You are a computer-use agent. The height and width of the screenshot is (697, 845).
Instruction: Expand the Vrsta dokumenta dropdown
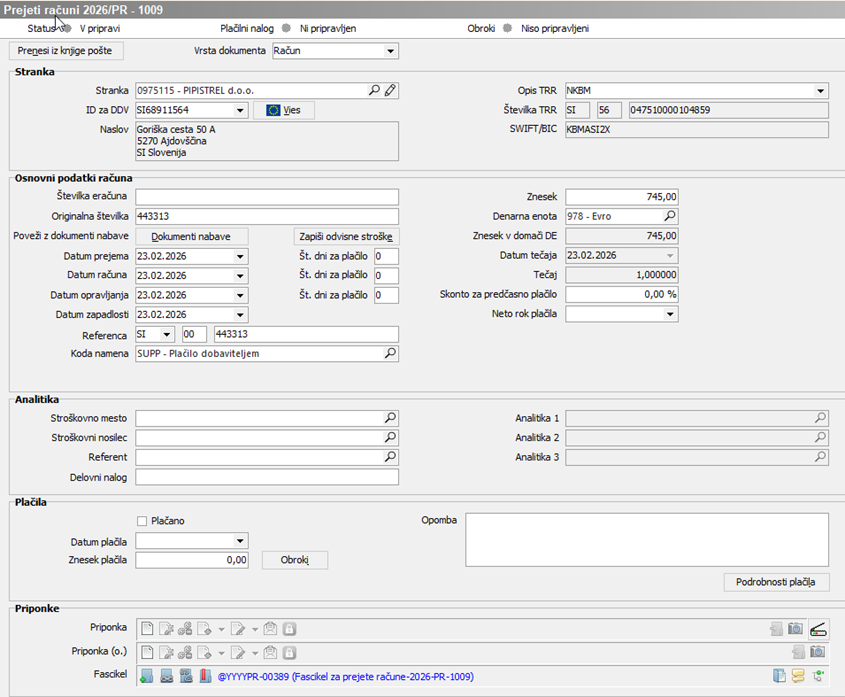(x=389, y=51)
